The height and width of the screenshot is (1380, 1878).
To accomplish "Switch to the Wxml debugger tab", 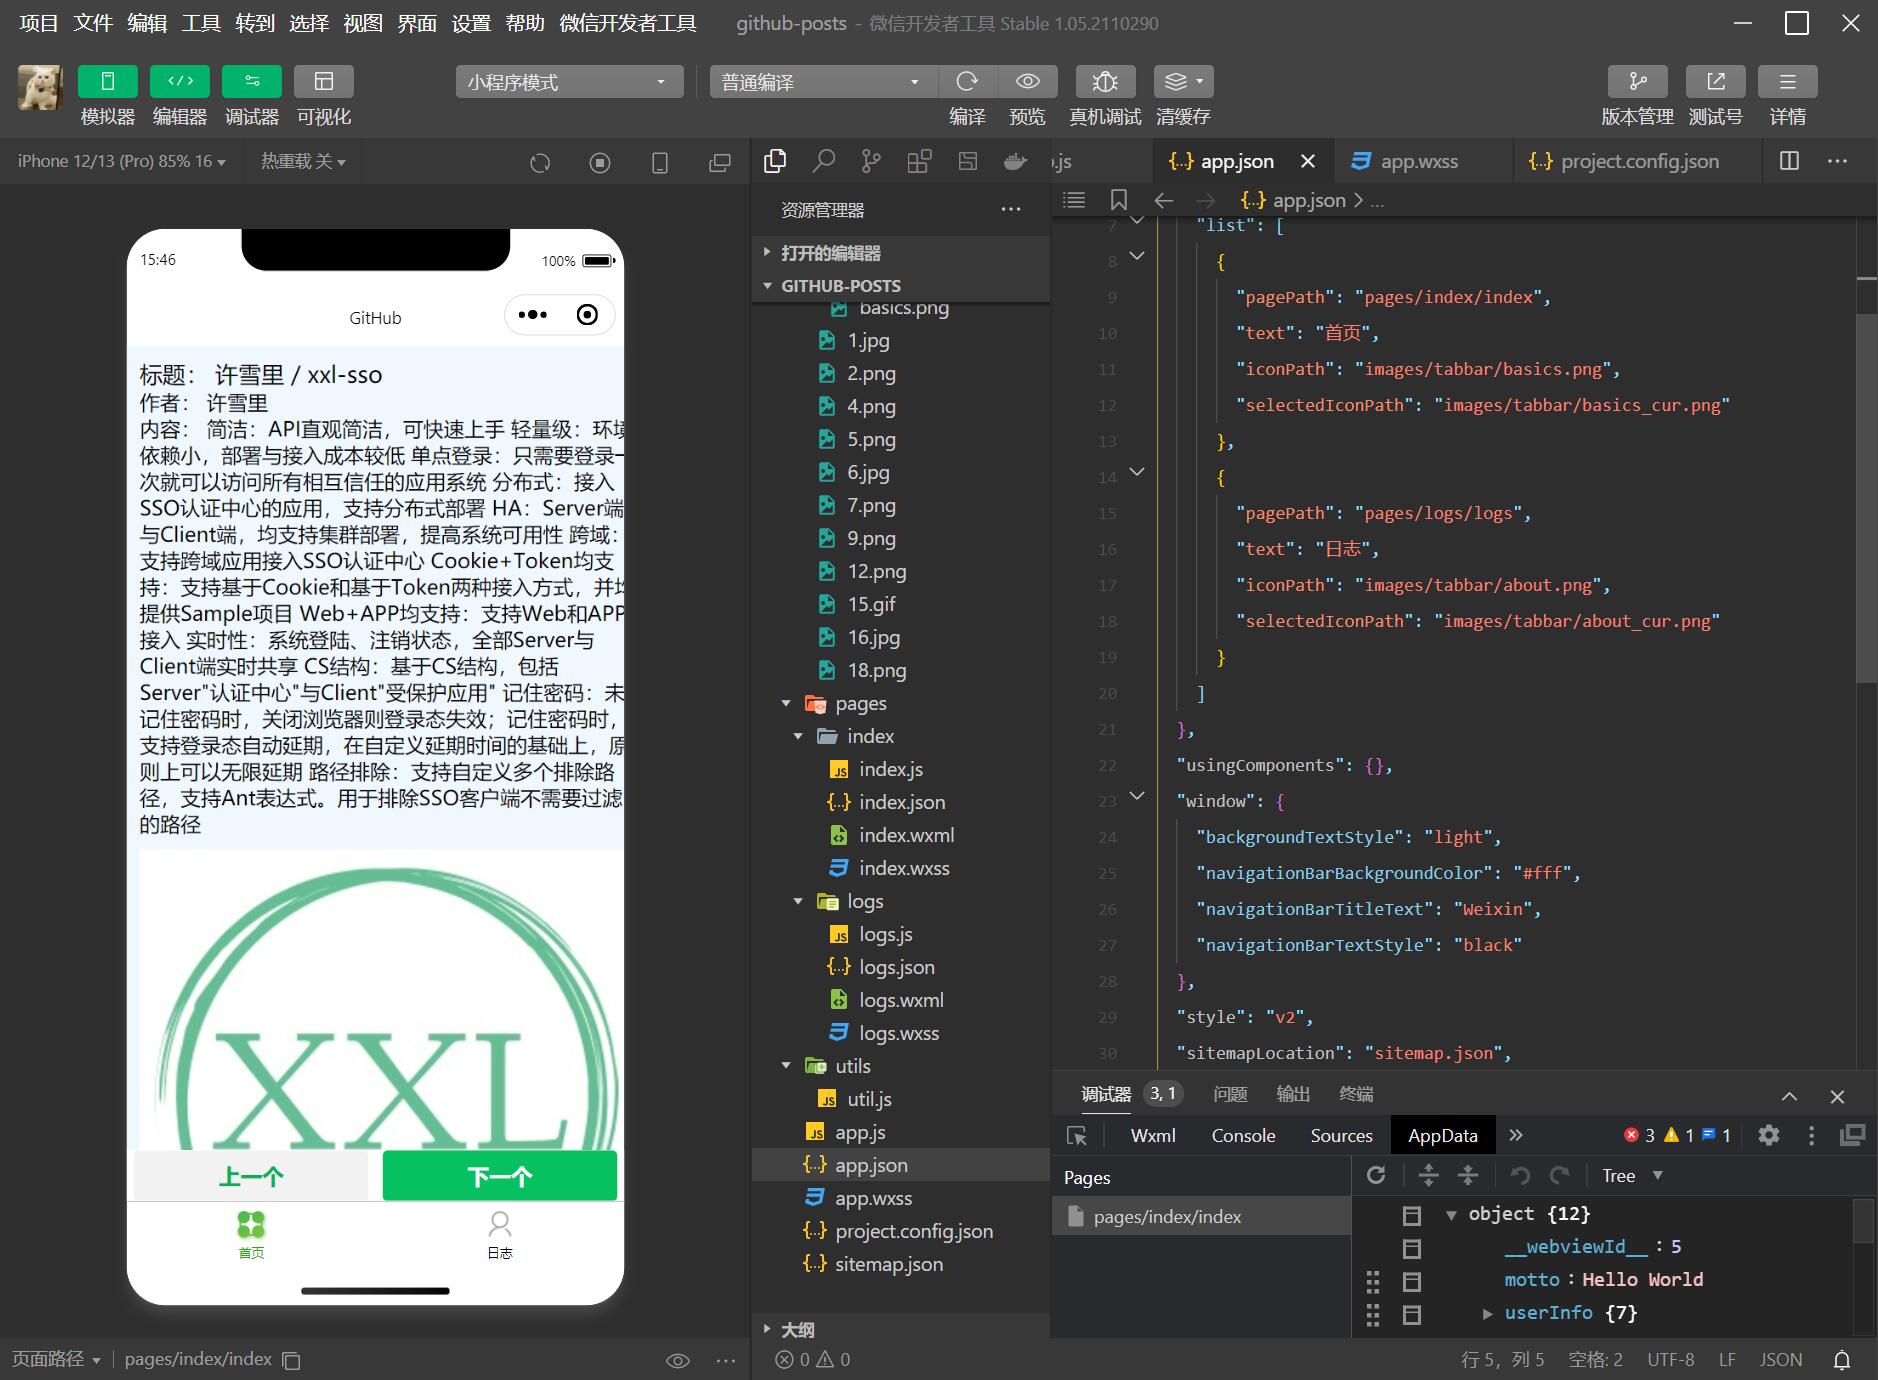I will click(x=1153, y=1135).
